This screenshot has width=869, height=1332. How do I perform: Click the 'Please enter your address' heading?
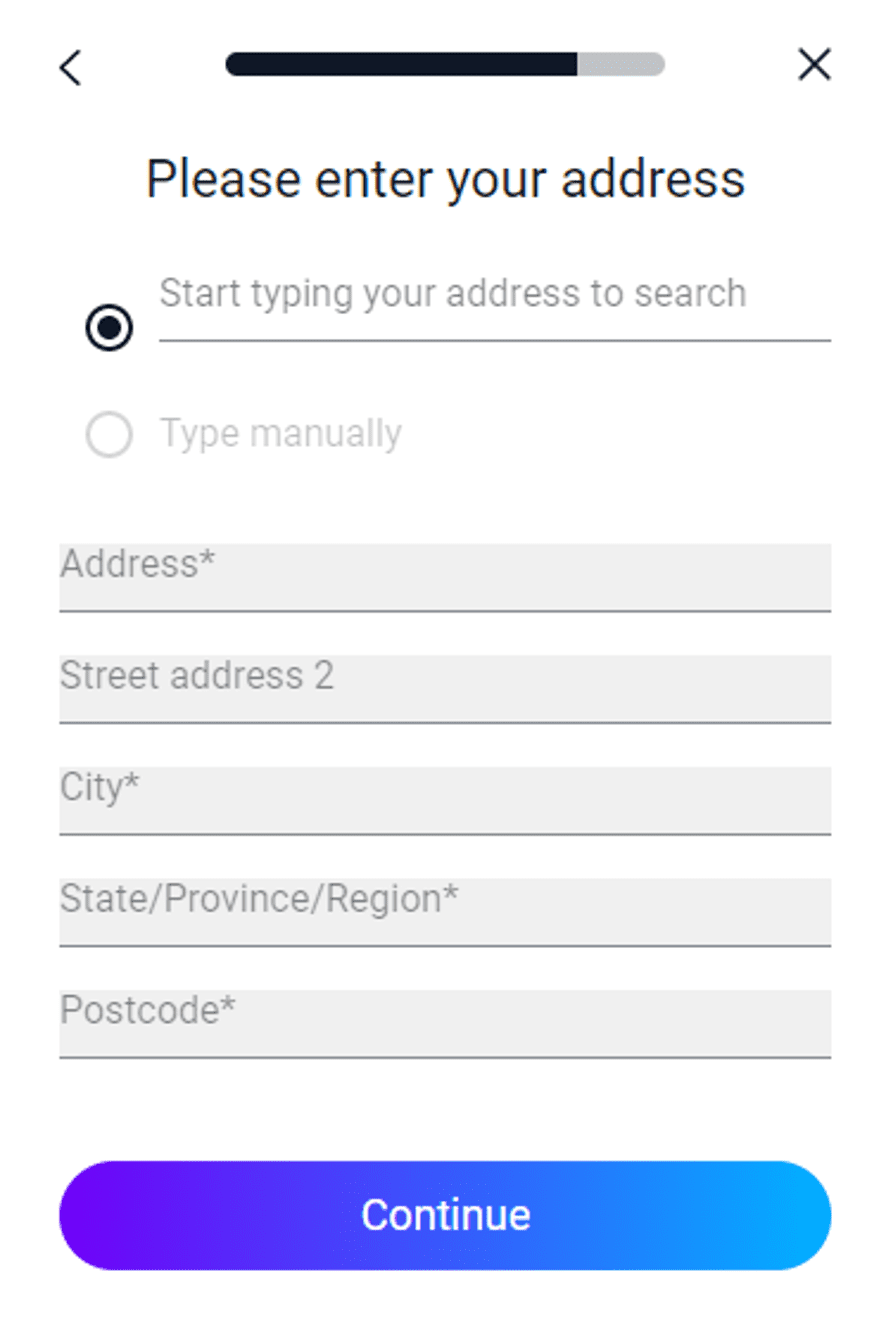click(x=445, y=180)
